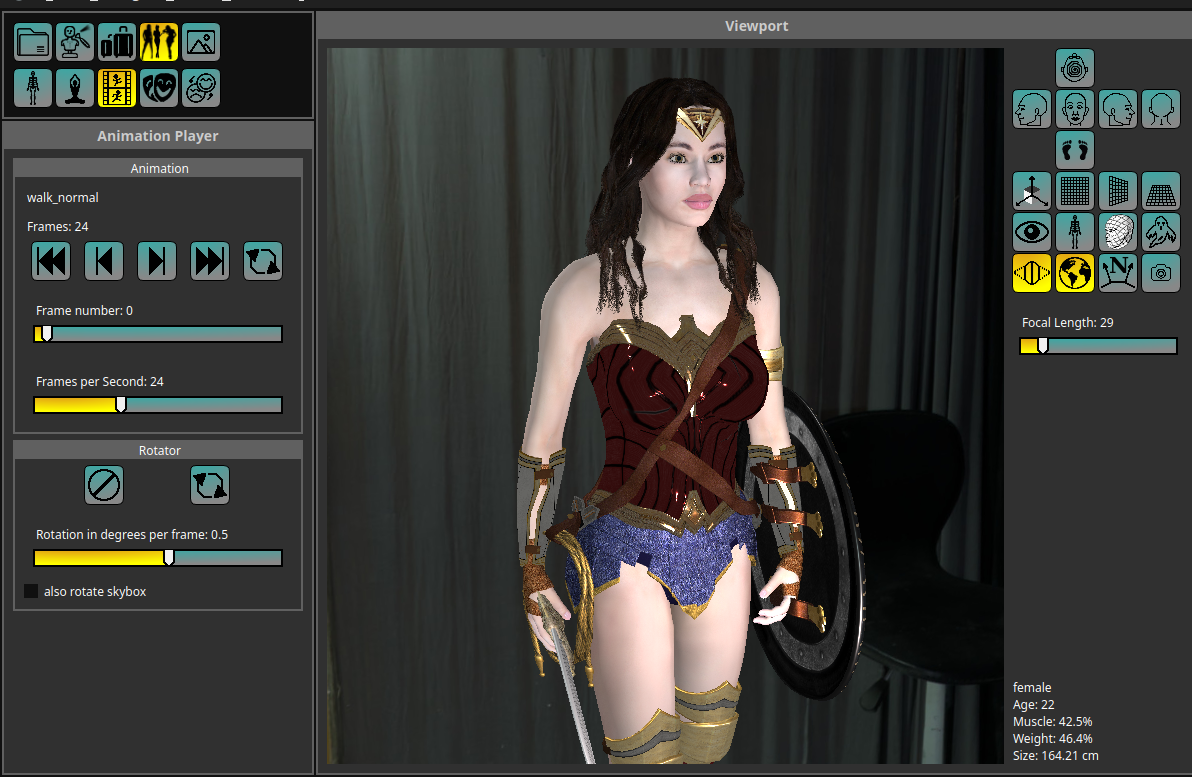
Task: Select the back-of-head view icon
Action: click(x=1160, y=109)
